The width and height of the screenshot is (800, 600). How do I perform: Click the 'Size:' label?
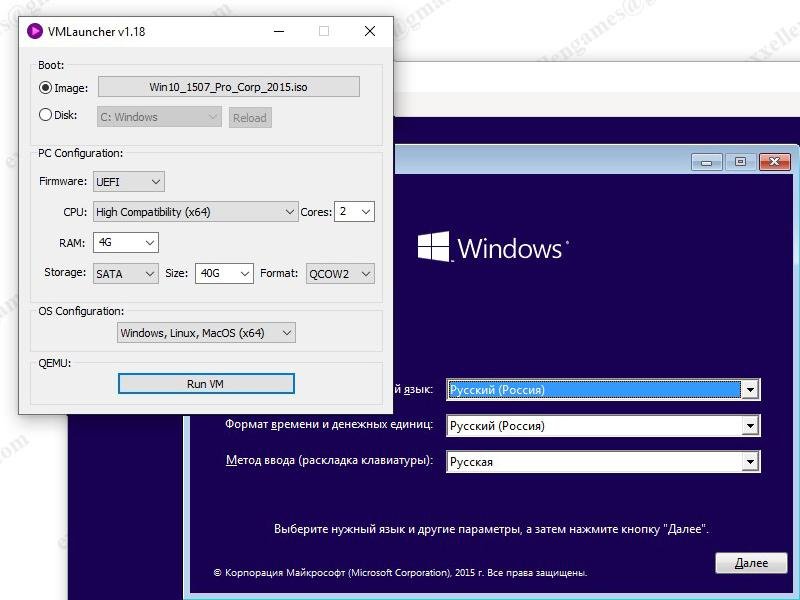coord(177,273)
